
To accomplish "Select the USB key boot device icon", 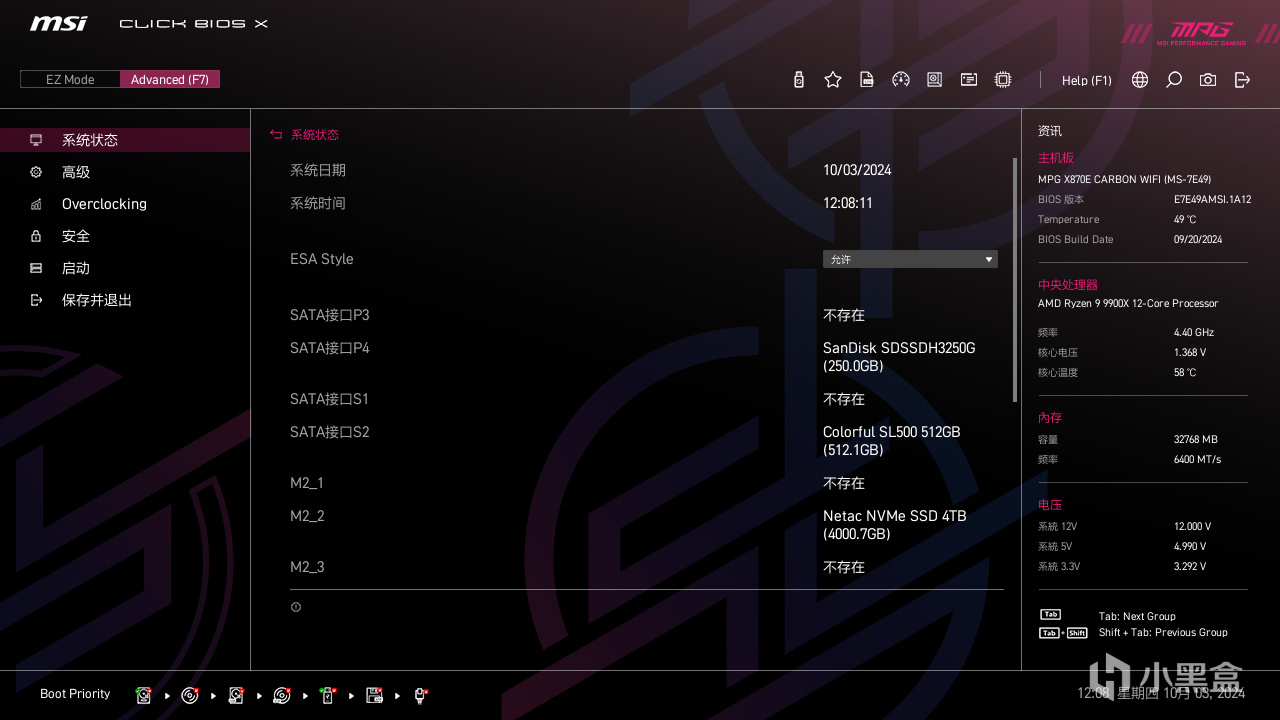I will 328,695.
